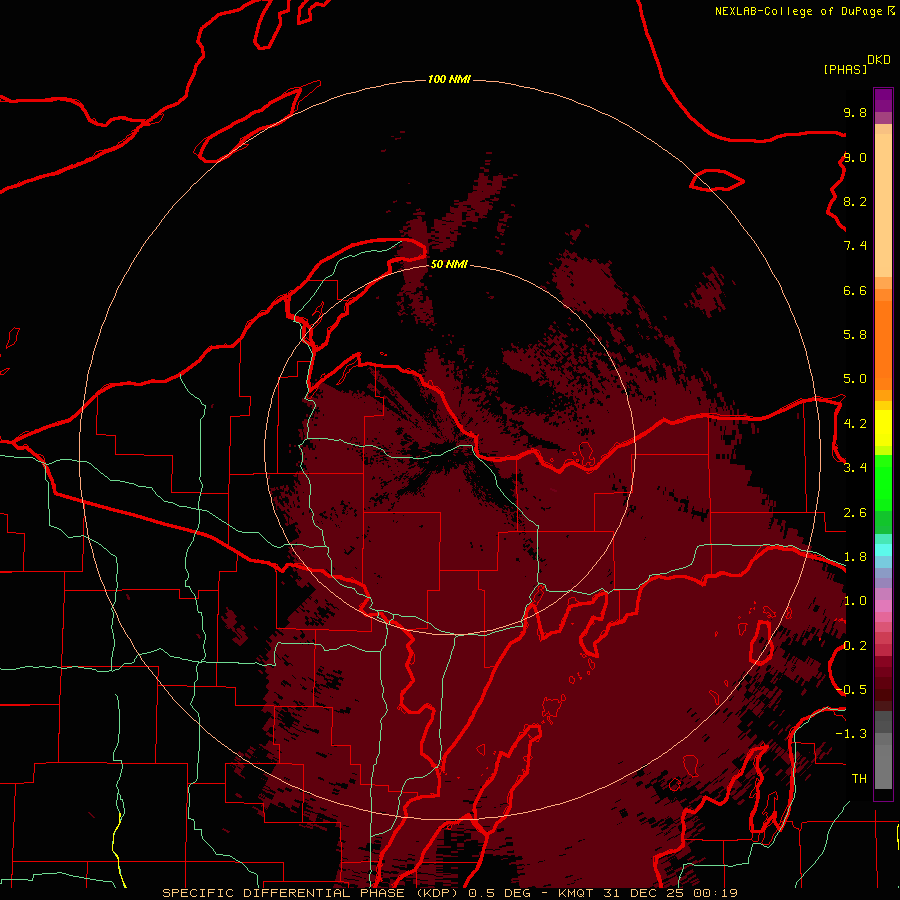
Task: Pick the purple band atop the color scale
Action: (x=883, y=100)
